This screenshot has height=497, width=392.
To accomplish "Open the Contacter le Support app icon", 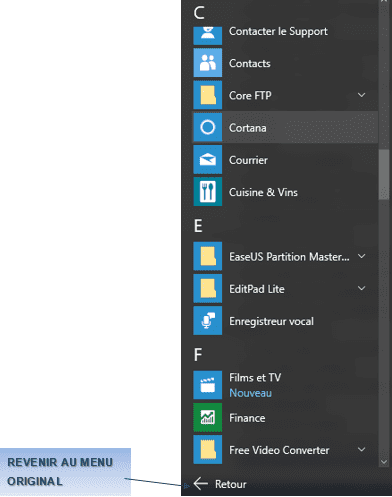I will [x=208, y=35].
